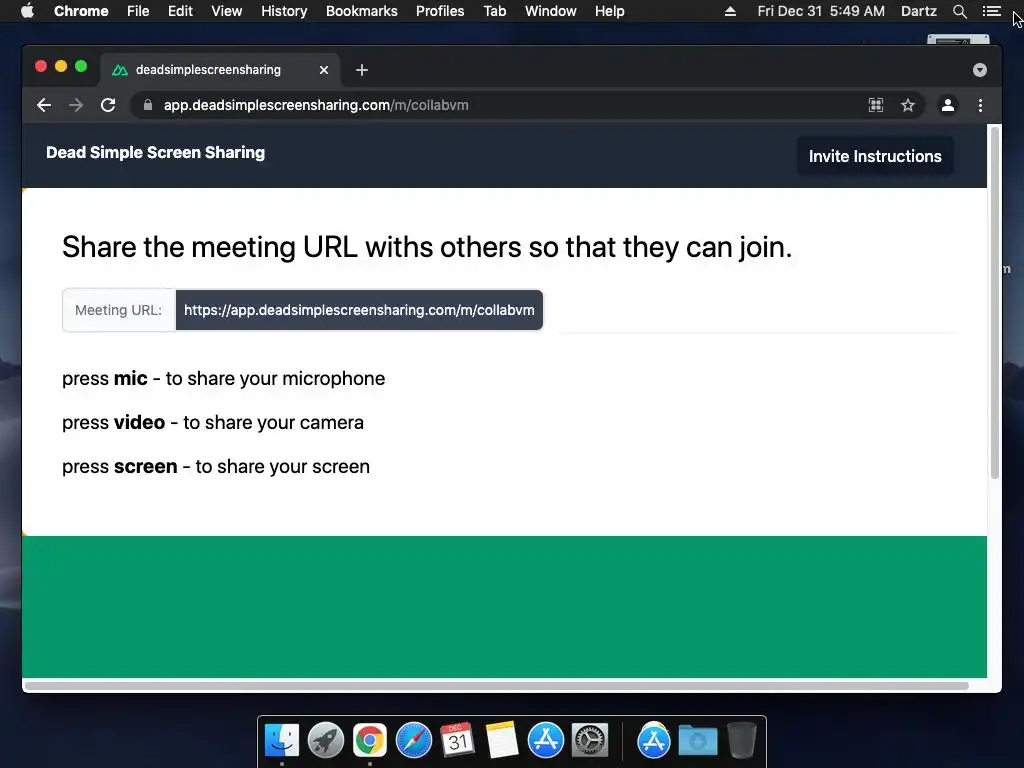Open the App Store icon beside Downloads folder
The image size is (1024, 768).
coord(654,740)
